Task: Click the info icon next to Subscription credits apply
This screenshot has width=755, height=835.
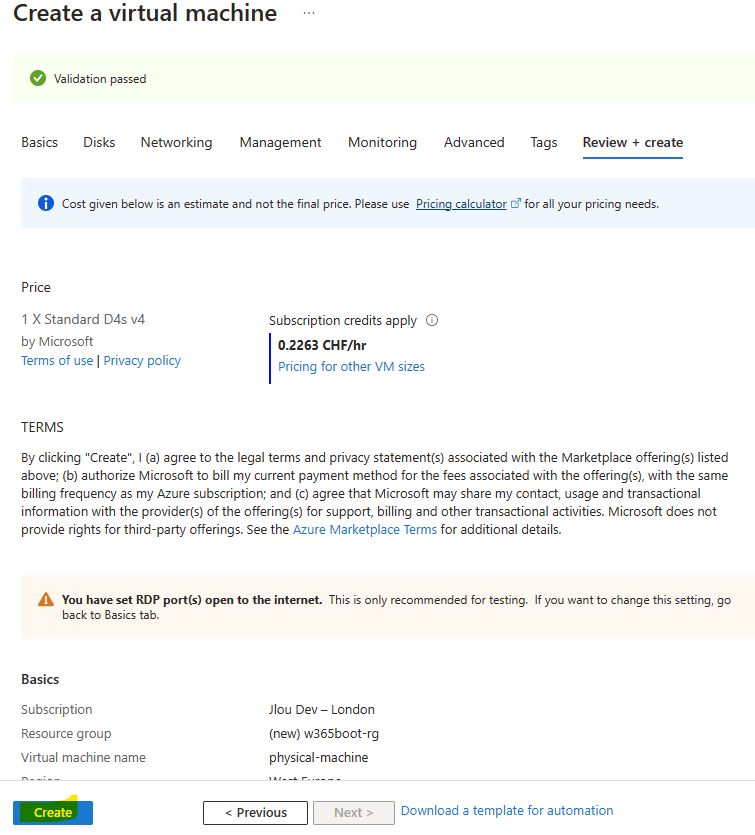Action: click(432, 320)
